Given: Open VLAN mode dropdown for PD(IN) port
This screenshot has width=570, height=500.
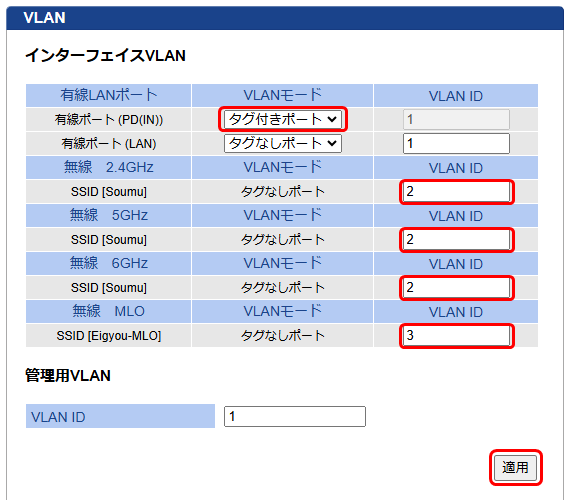Looking at the screenshot, I should (x=283, y=119).
